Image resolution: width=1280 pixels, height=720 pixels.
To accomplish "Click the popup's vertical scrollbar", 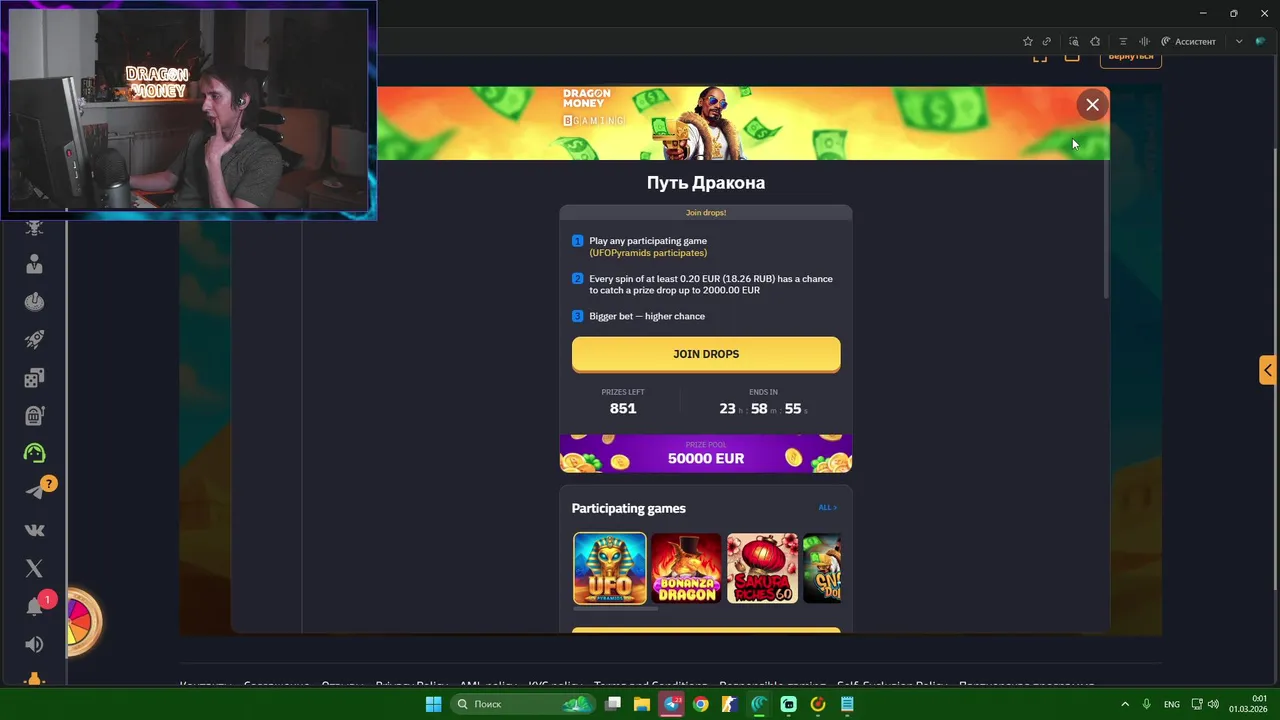I will click(1106, 228).
